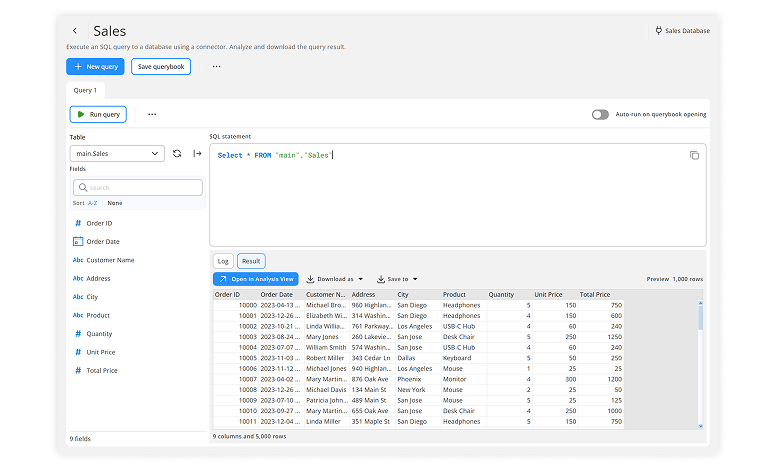Viewport: 776px width, 470px height.
Task: Click the Total Price number icon
Action: (x=78, y=370)
